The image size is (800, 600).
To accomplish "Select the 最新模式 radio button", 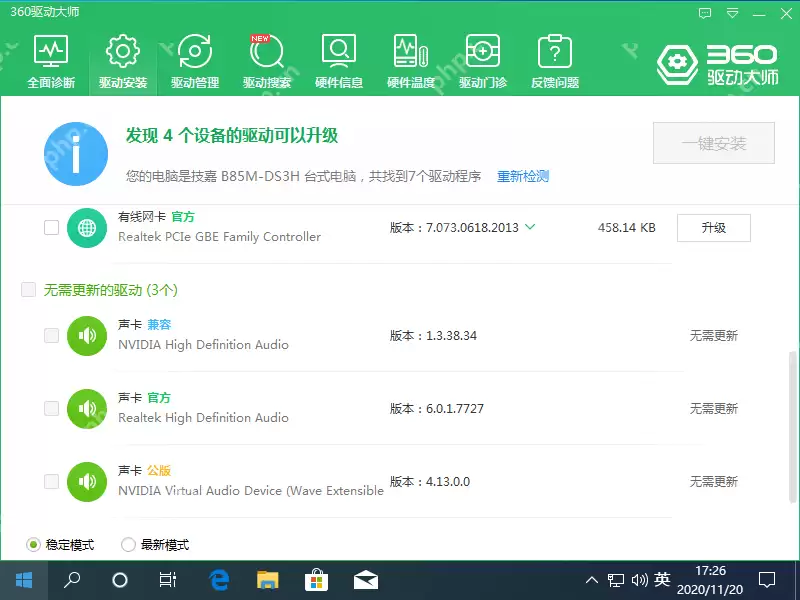I will pos(128,544).
